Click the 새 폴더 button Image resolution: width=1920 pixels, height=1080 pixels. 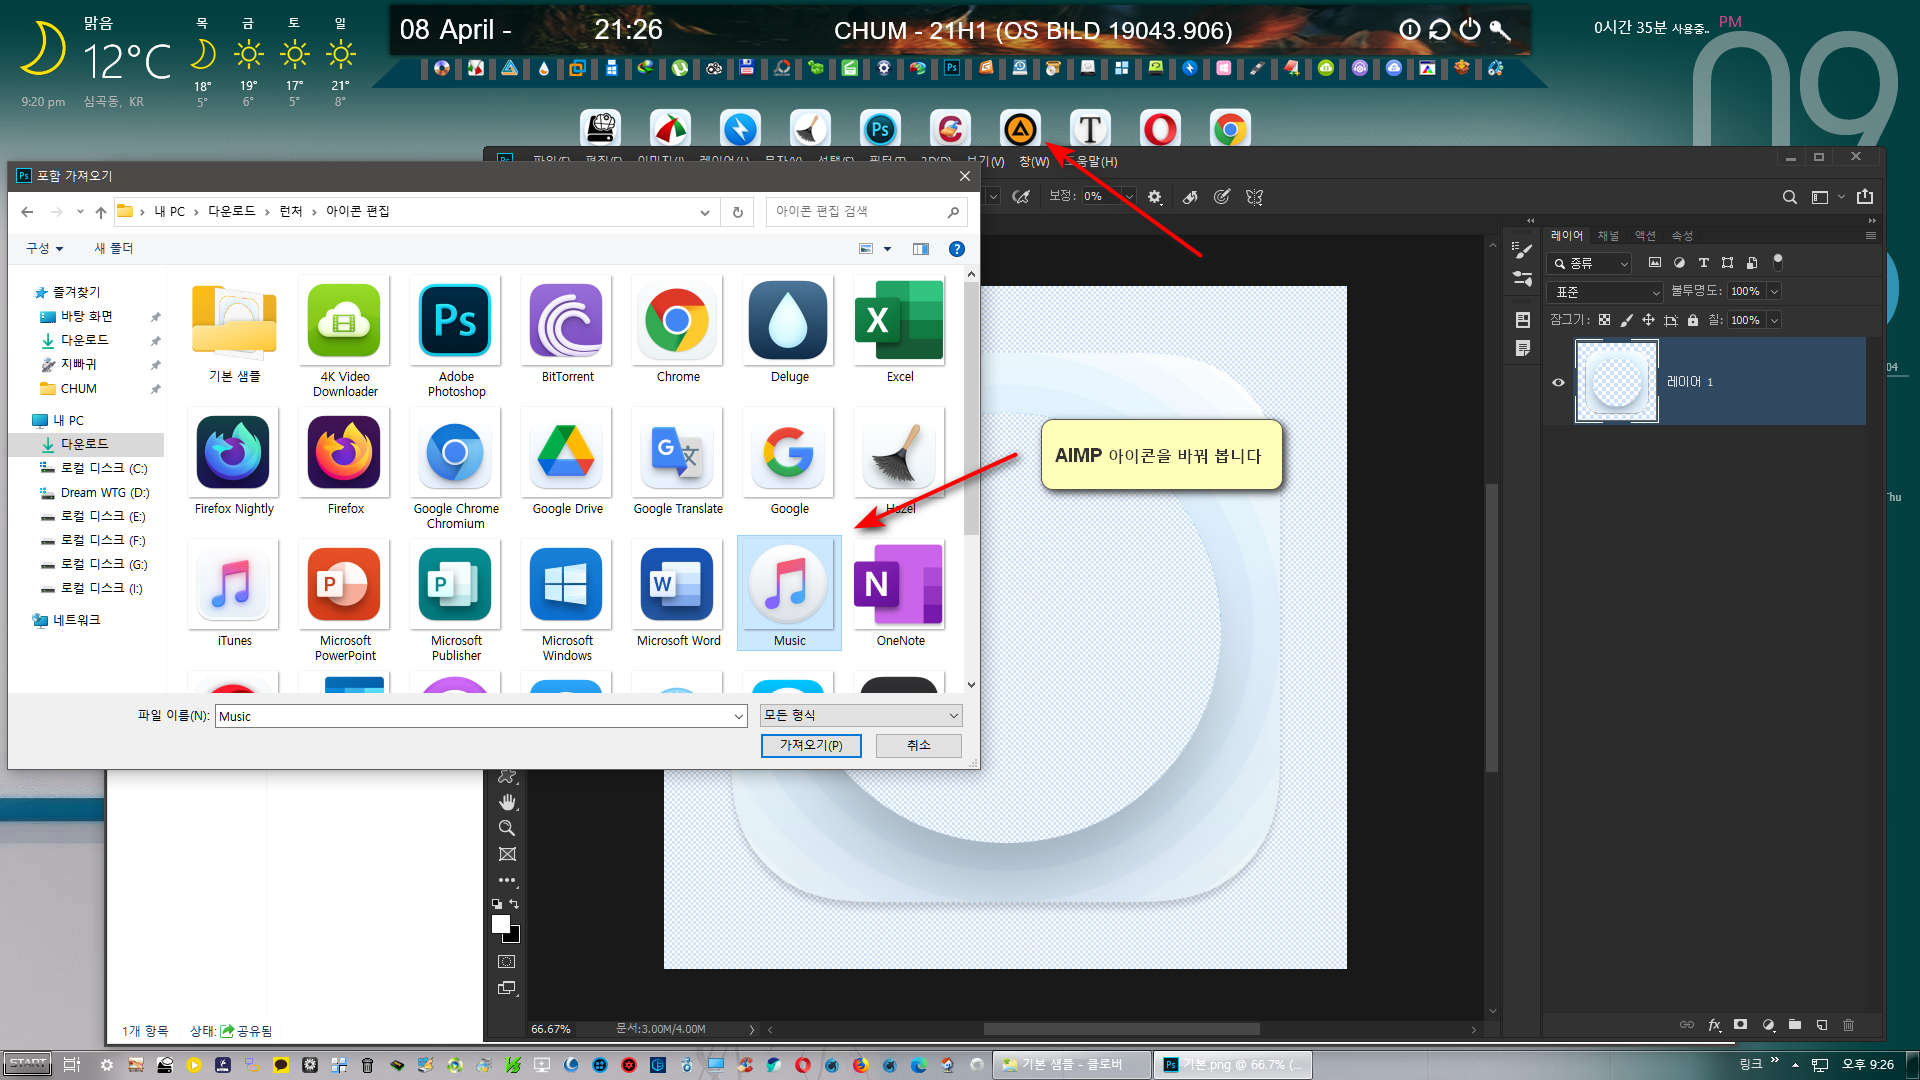pos(114,248)
